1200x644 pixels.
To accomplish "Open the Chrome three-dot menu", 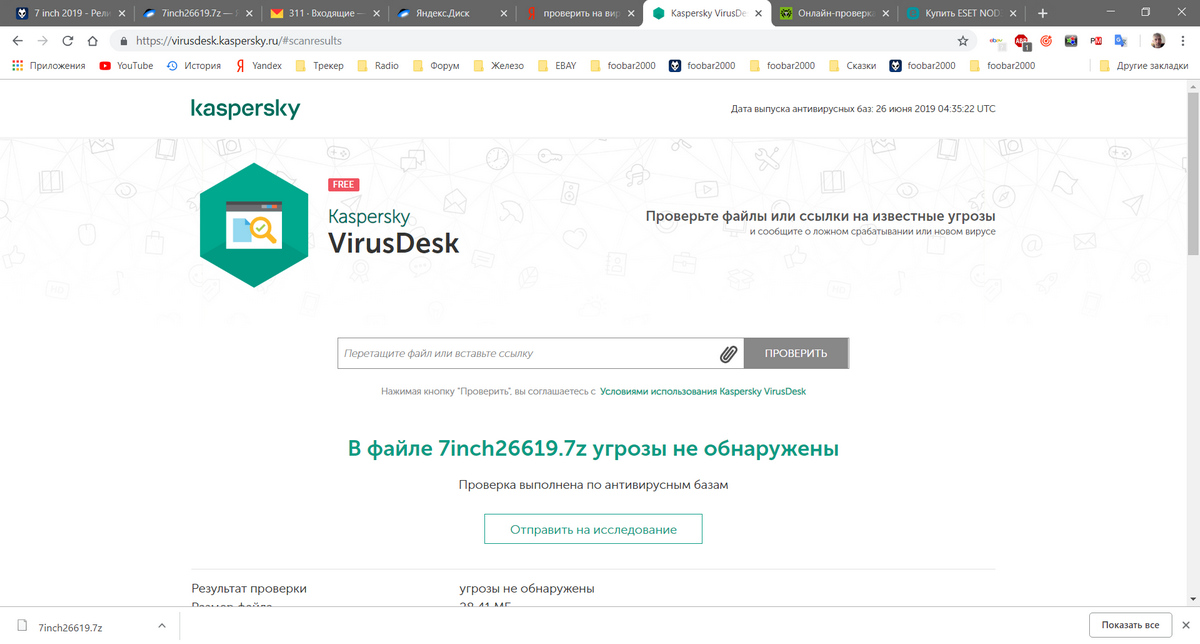I will (x=1184, y=42).
